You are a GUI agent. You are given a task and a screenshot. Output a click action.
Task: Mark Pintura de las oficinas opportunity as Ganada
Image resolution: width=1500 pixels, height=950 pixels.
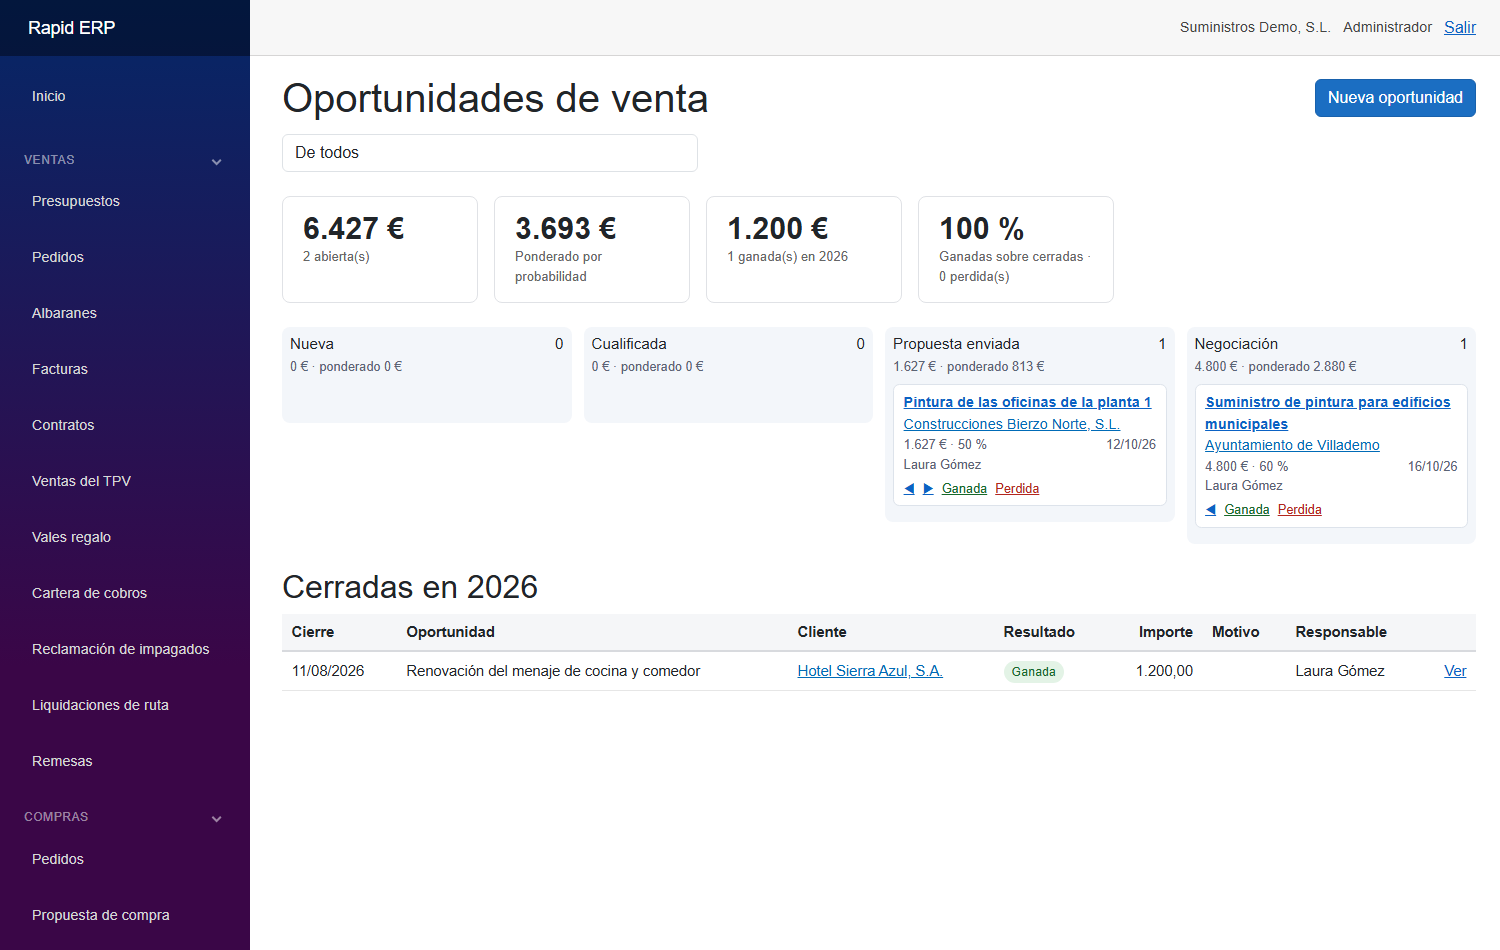pos(964,489)
